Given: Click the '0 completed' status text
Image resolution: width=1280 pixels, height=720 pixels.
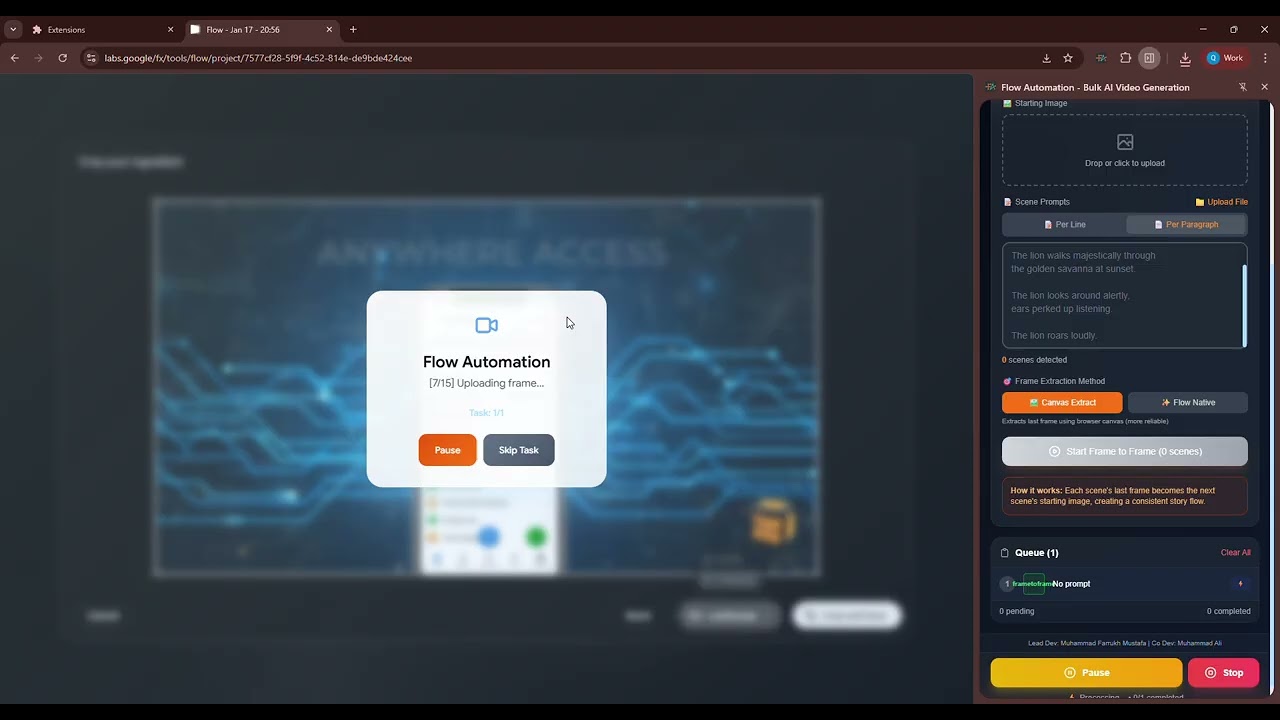Looking at the screenshot, I should (1228, 611).
